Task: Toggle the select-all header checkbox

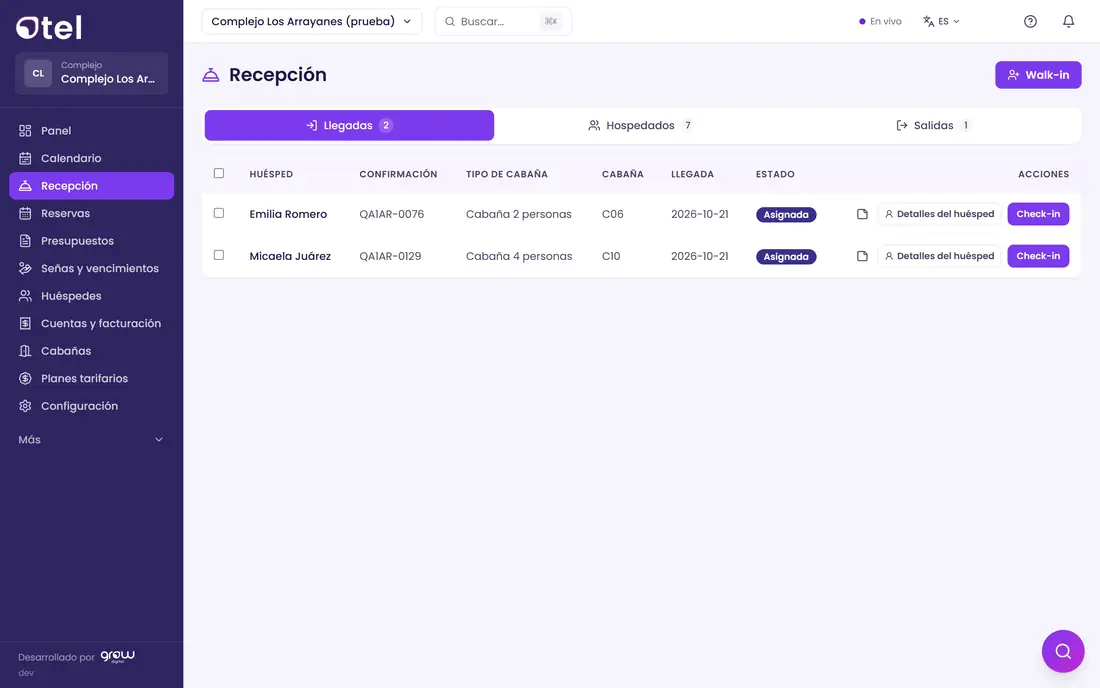Action: click(x=219, y=173)
